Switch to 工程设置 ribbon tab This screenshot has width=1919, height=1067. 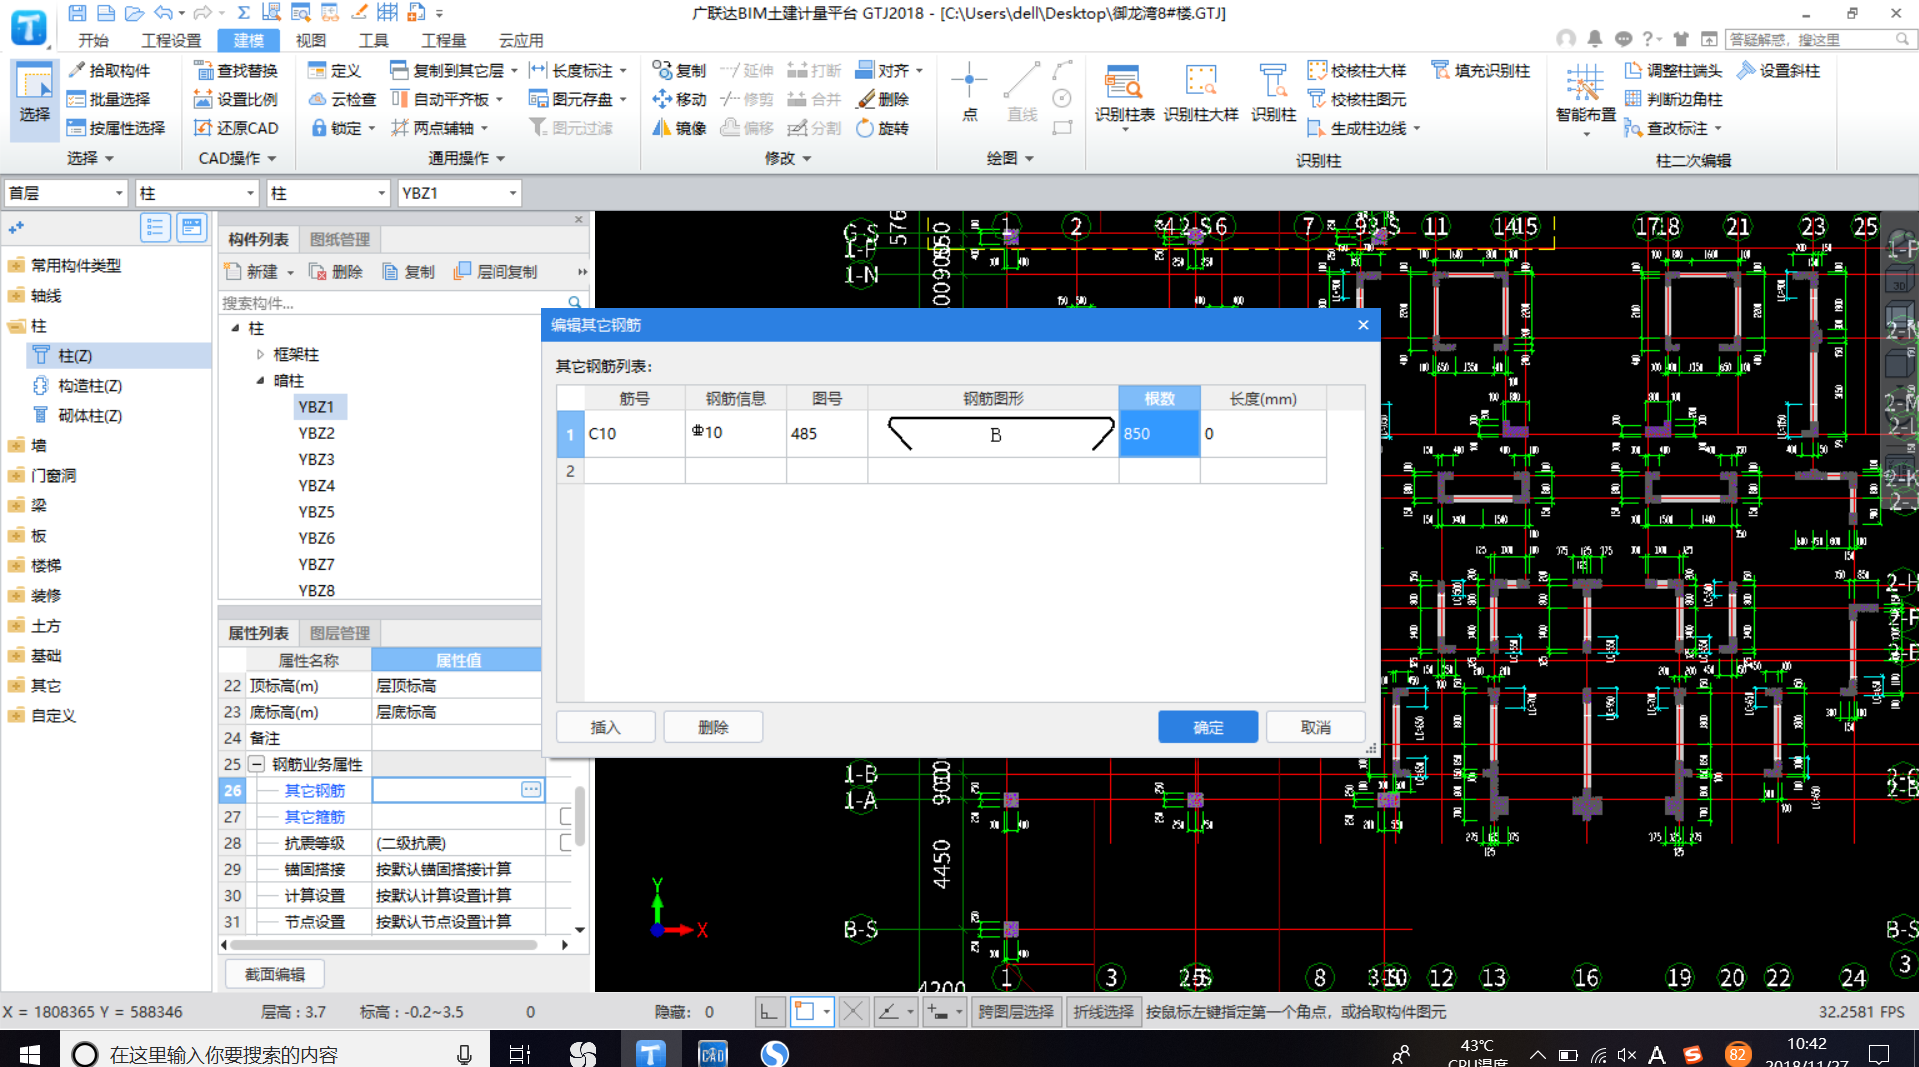[171, 40]
